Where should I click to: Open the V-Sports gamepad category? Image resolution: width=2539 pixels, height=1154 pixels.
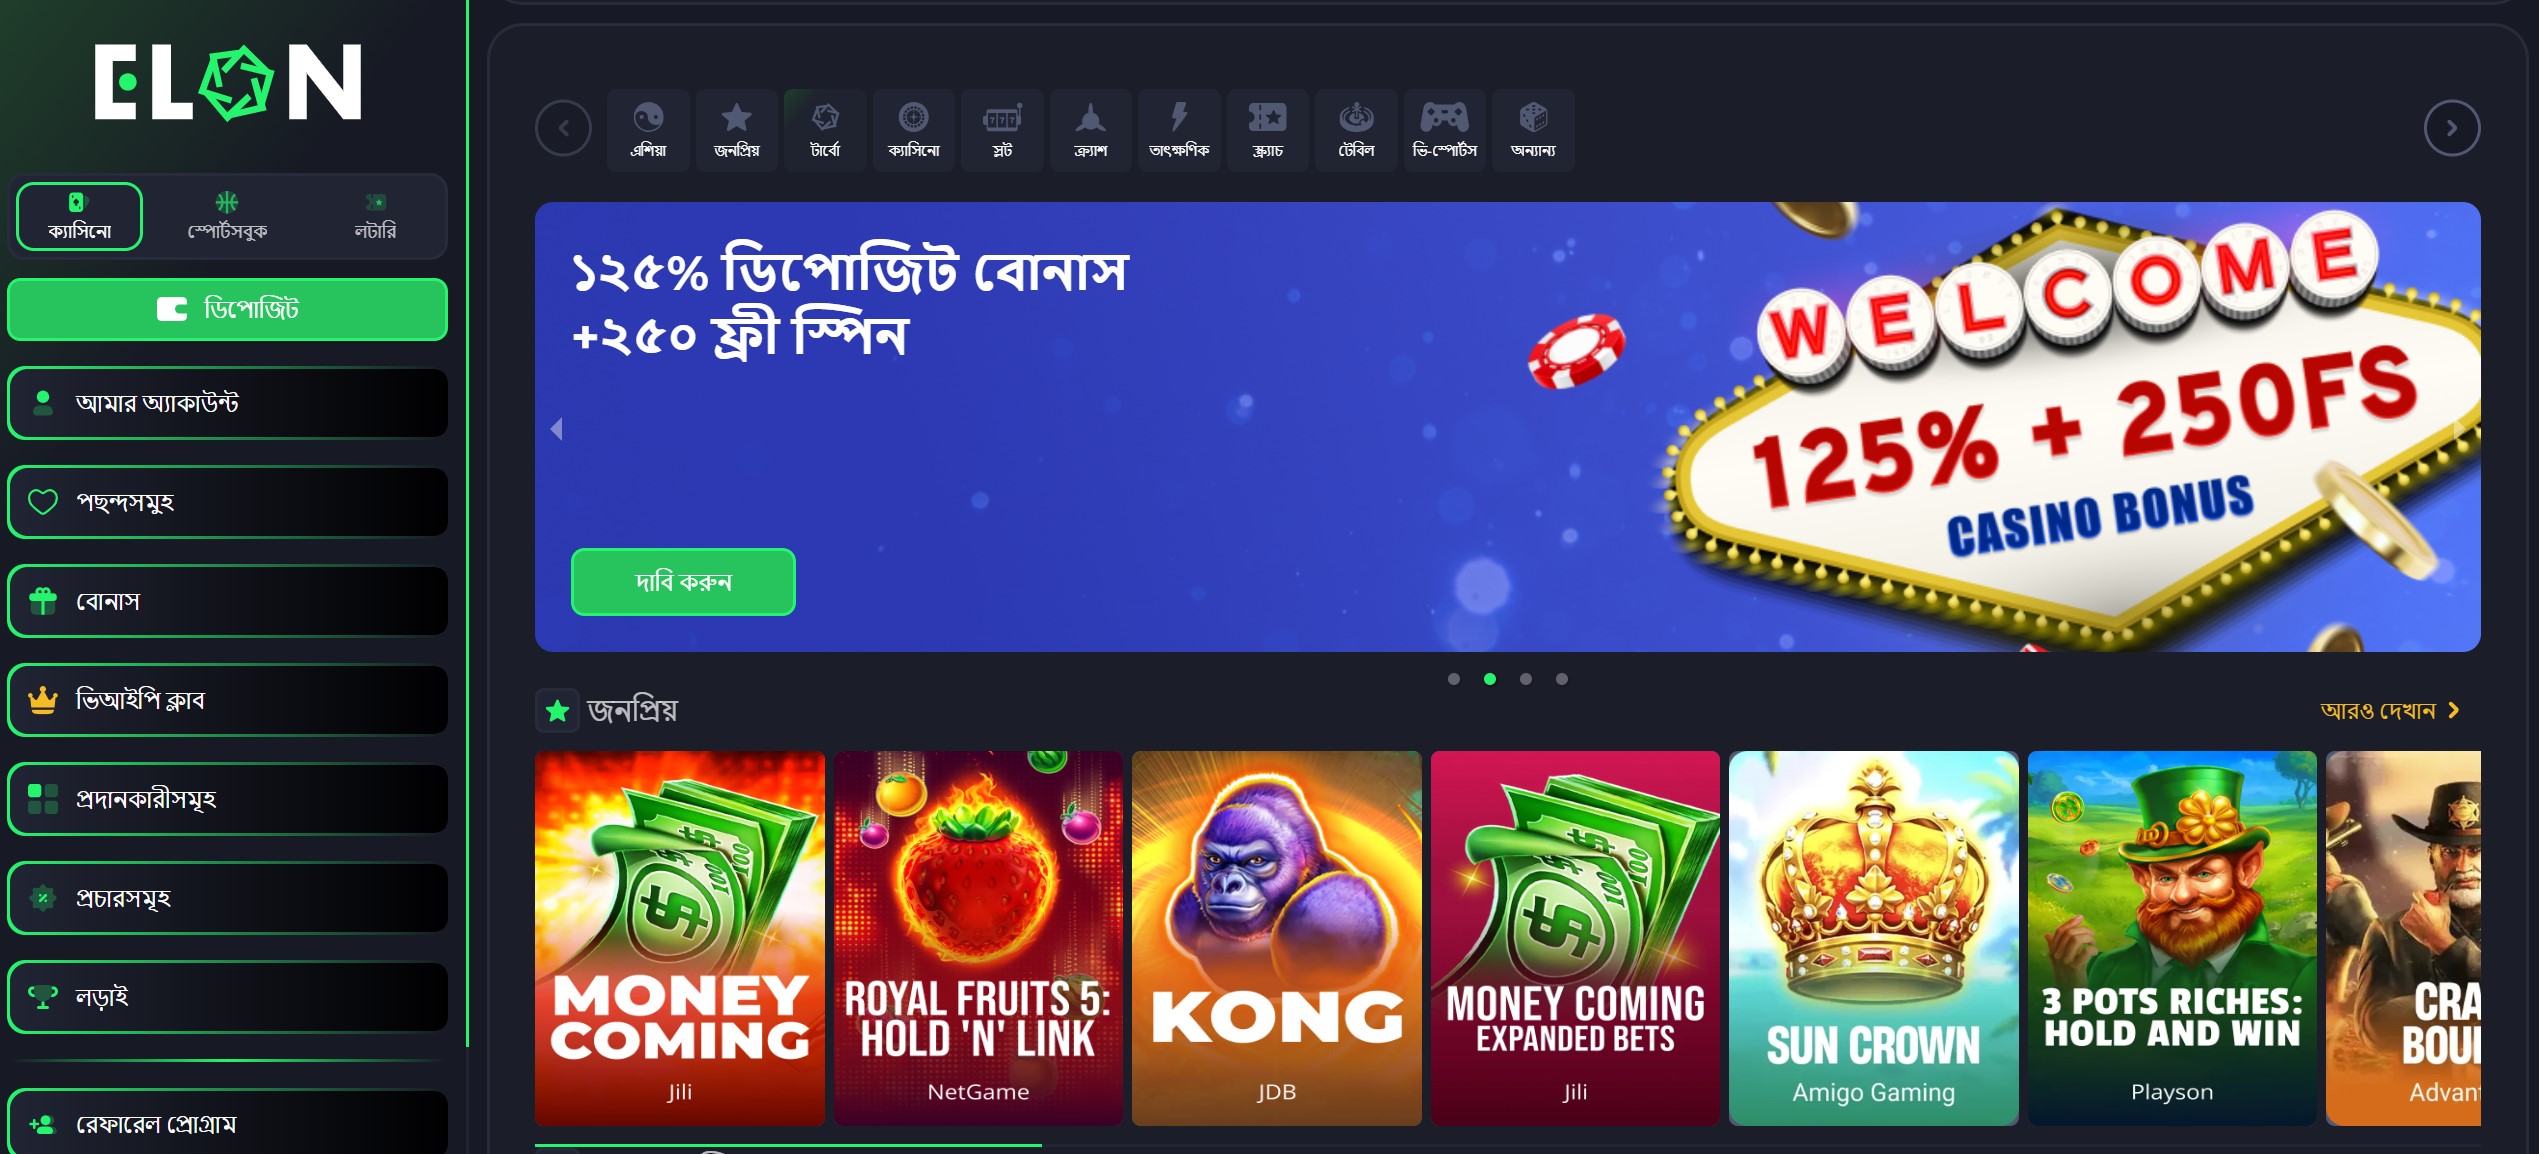1445,130
